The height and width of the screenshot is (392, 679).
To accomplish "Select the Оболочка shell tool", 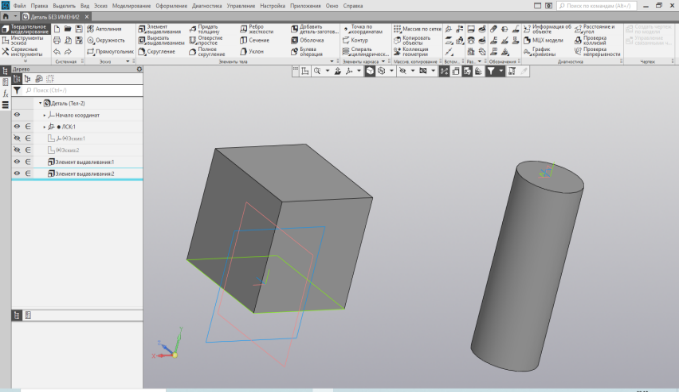I will click(307, 40).
